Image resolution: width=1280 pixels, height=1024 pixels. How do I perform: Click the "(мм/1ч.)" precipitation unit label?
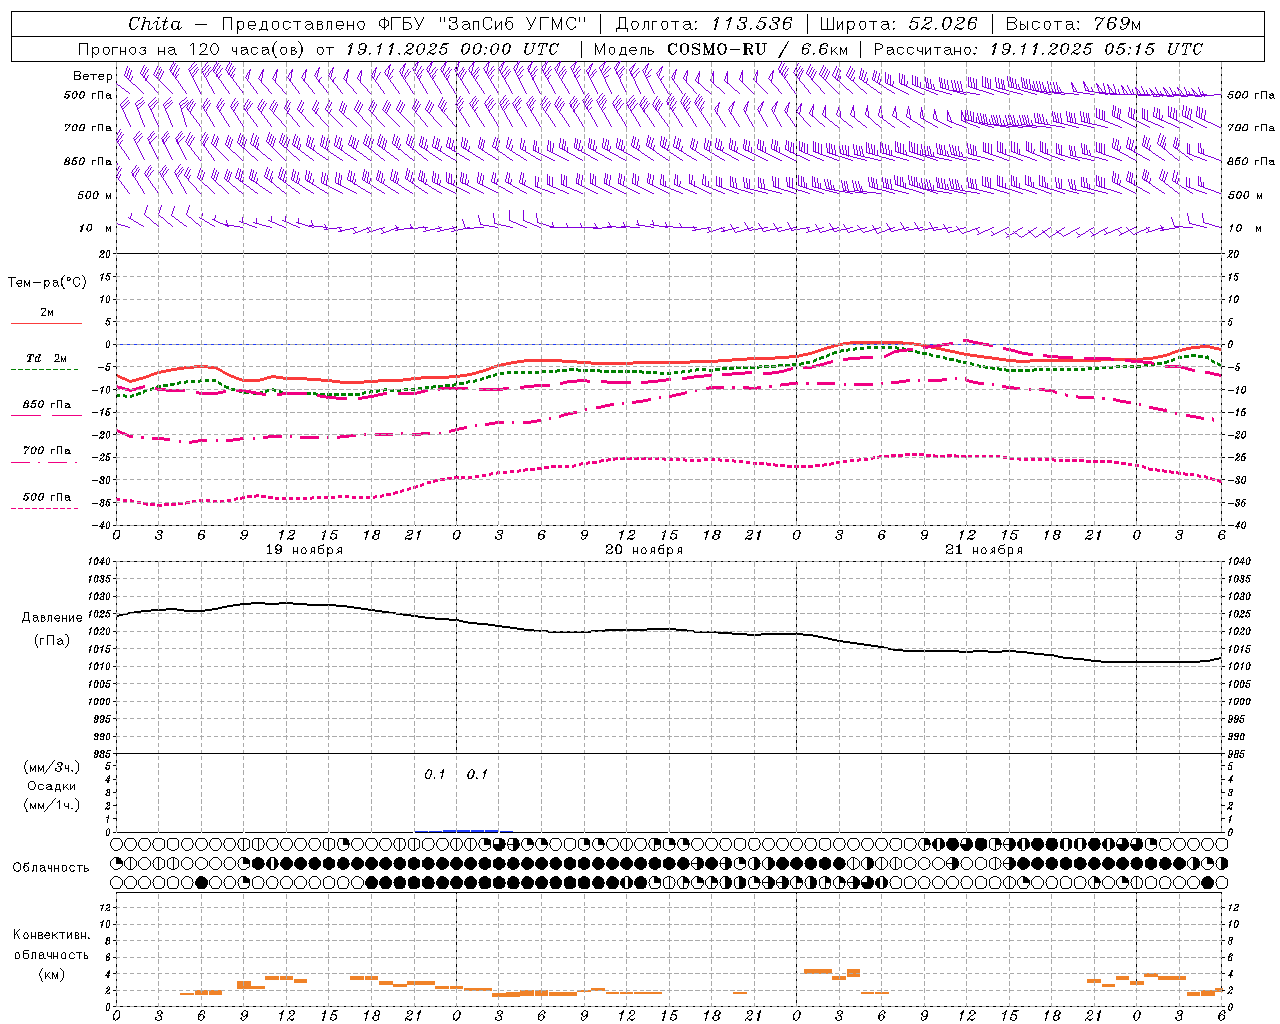pos(52,805)
